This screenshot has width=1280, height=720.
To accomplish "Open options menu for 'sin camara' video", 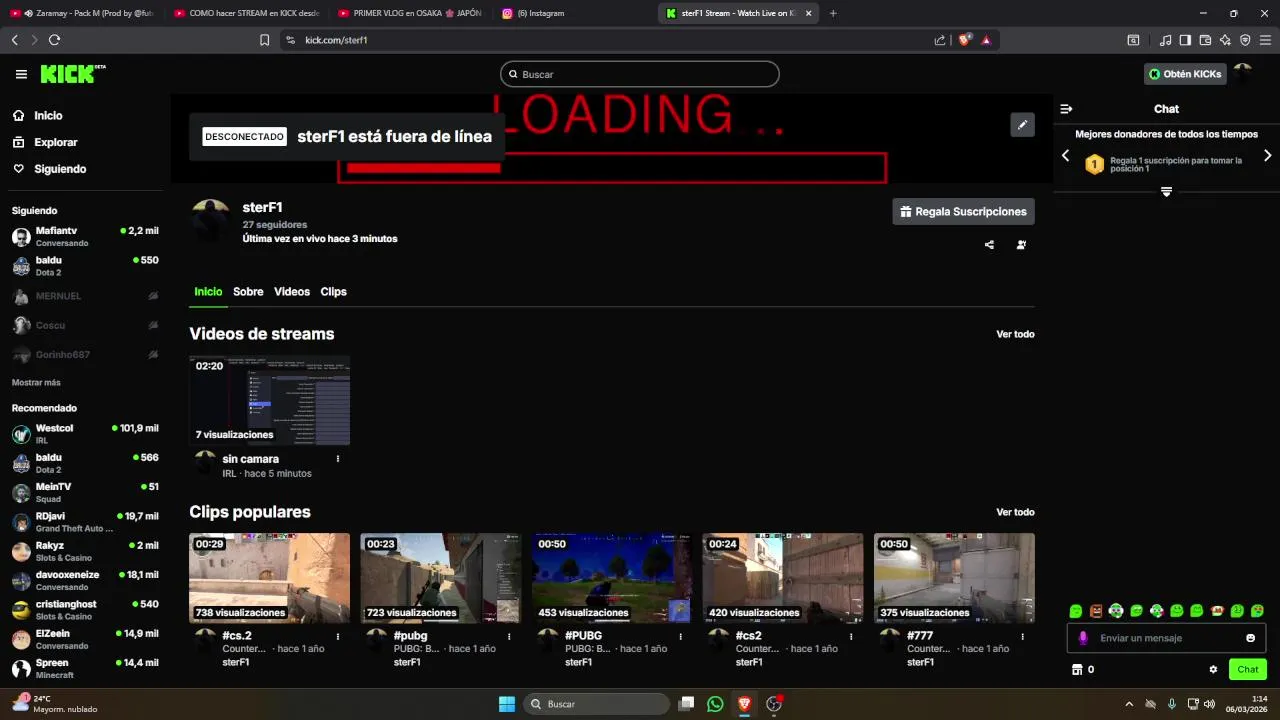I will 338,459.
